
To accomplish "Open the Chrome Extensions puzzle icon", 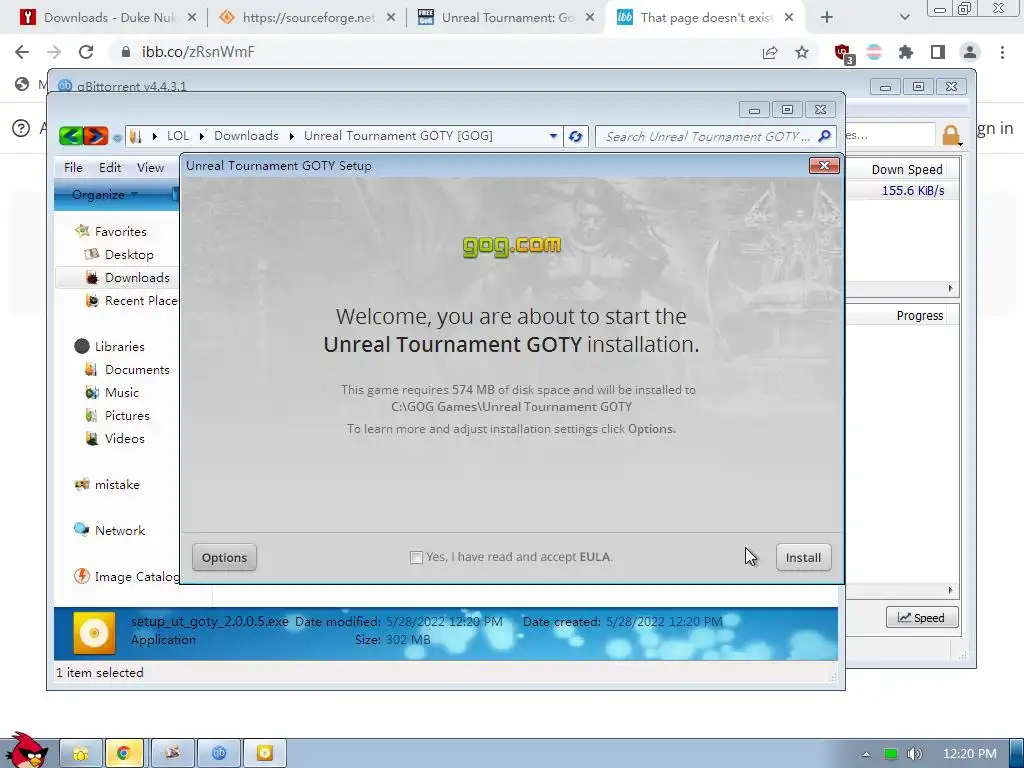I will [x=906, y=52].
